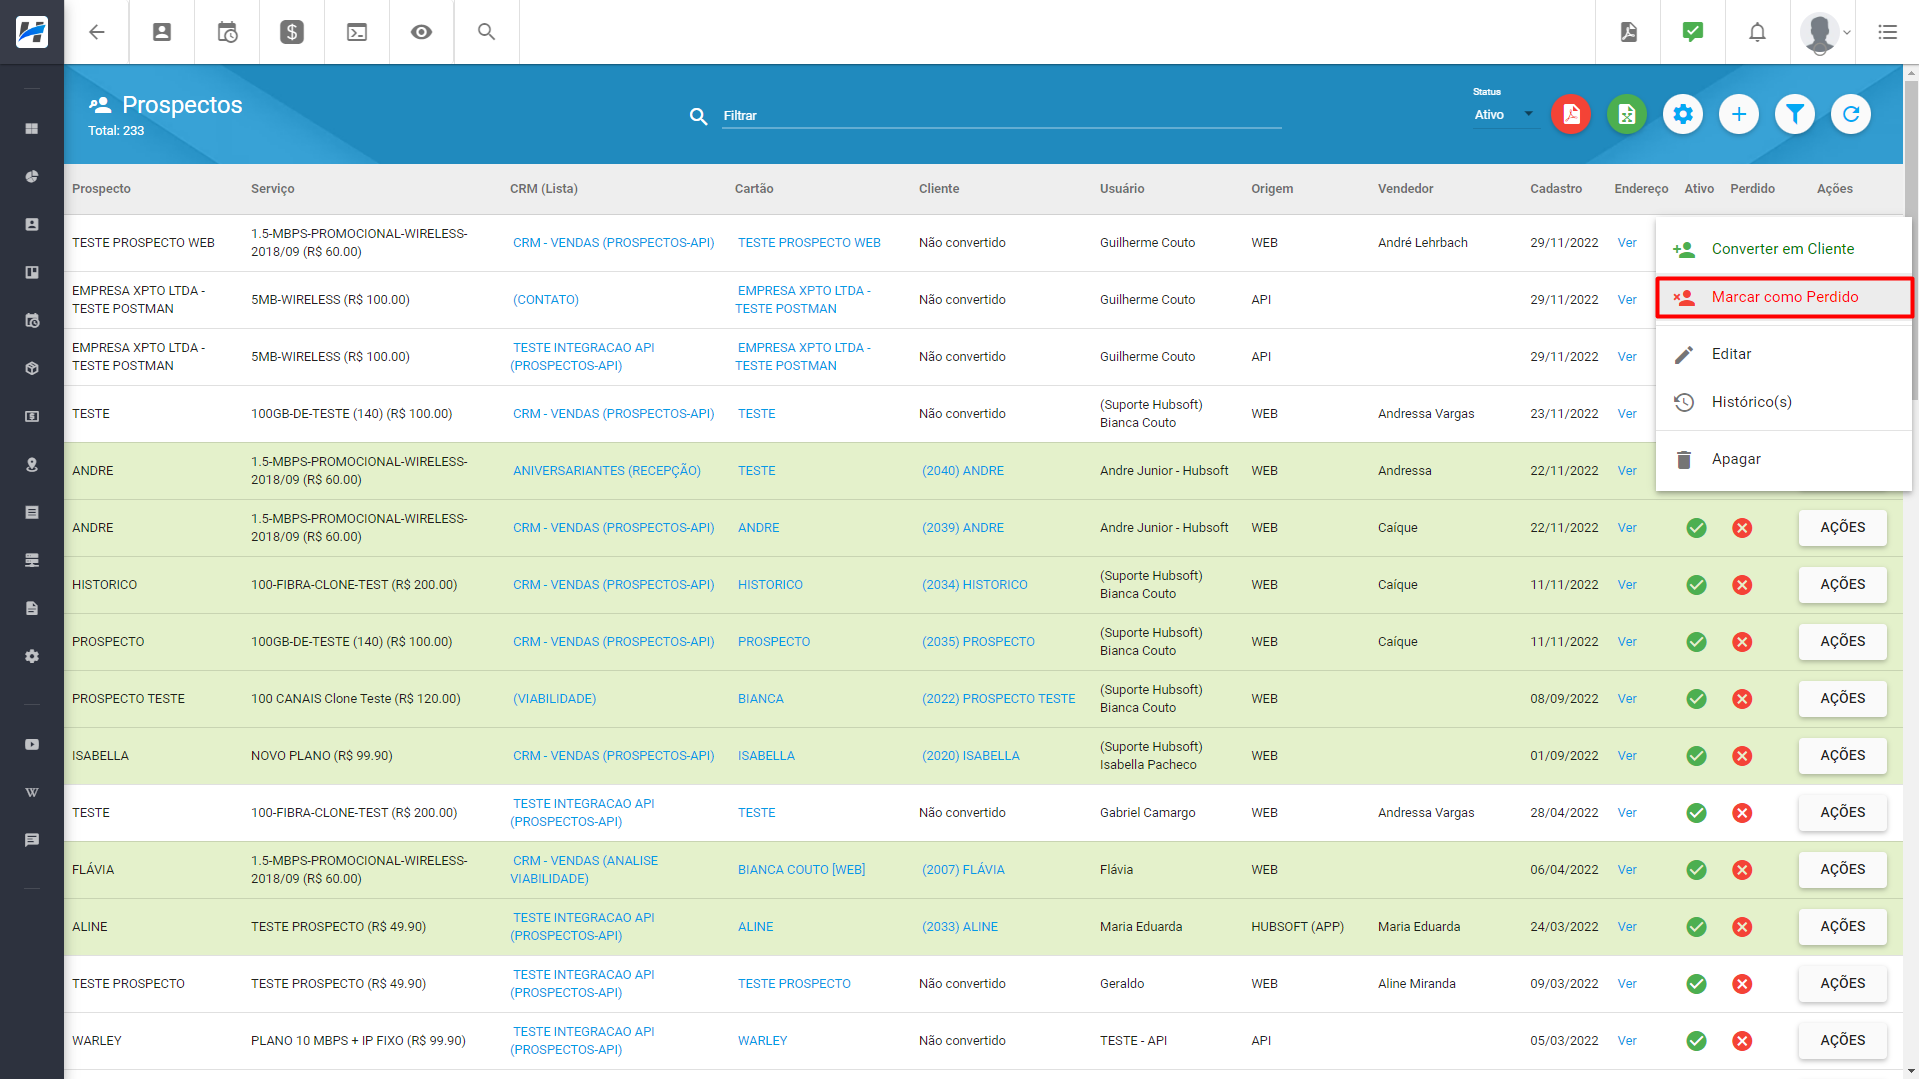This screenshot has height=1079, width=1919.
Task: Open the advanced filter funnel button
Action: tap(1795, 114)
